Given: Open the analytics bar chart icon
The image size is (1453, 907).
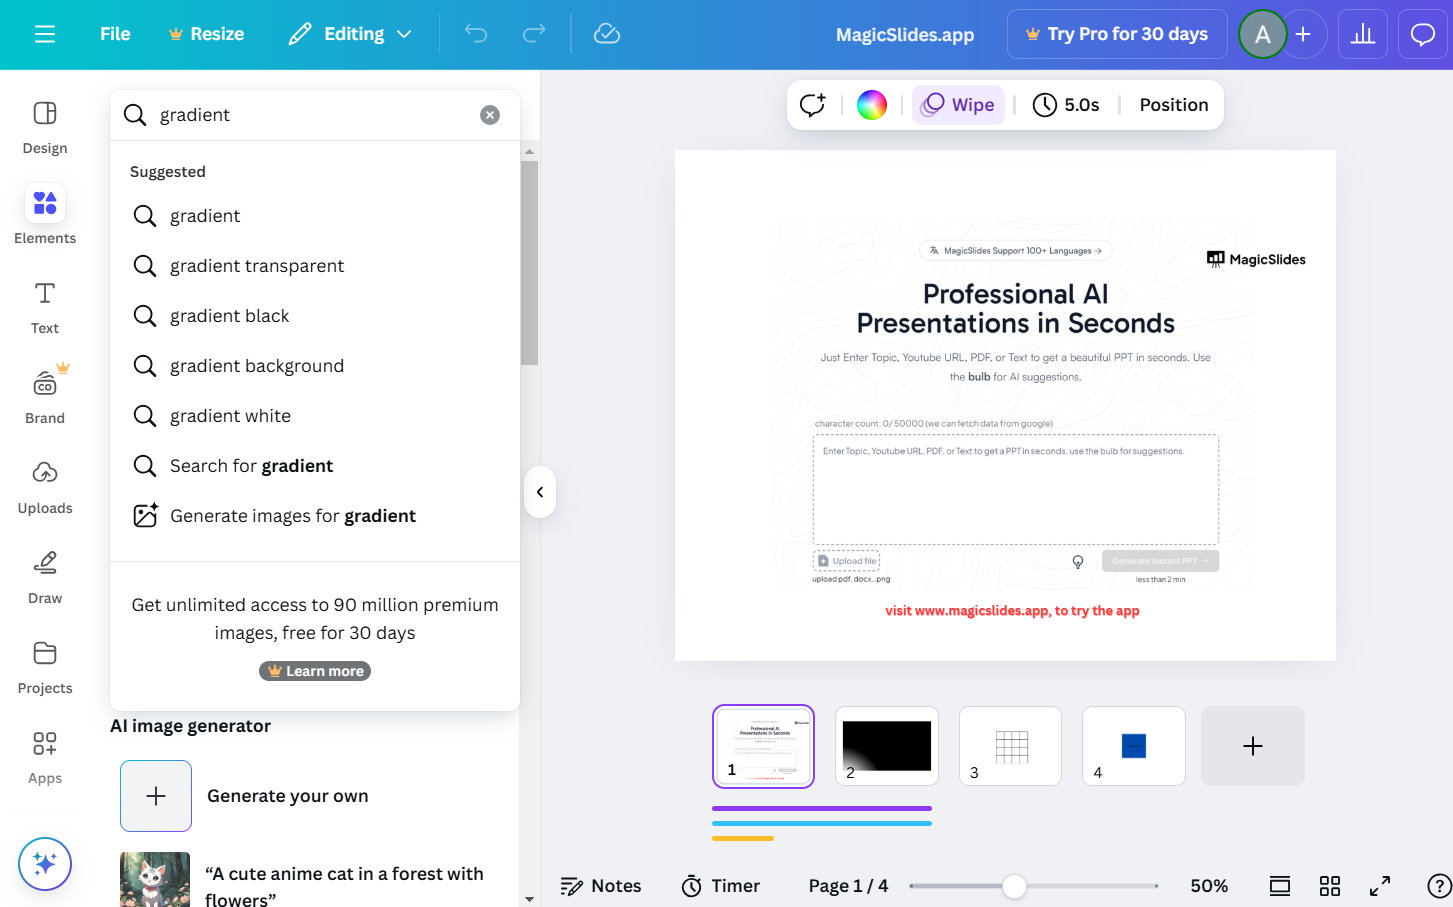Looking at the screenshot, I should point(1363,34).
